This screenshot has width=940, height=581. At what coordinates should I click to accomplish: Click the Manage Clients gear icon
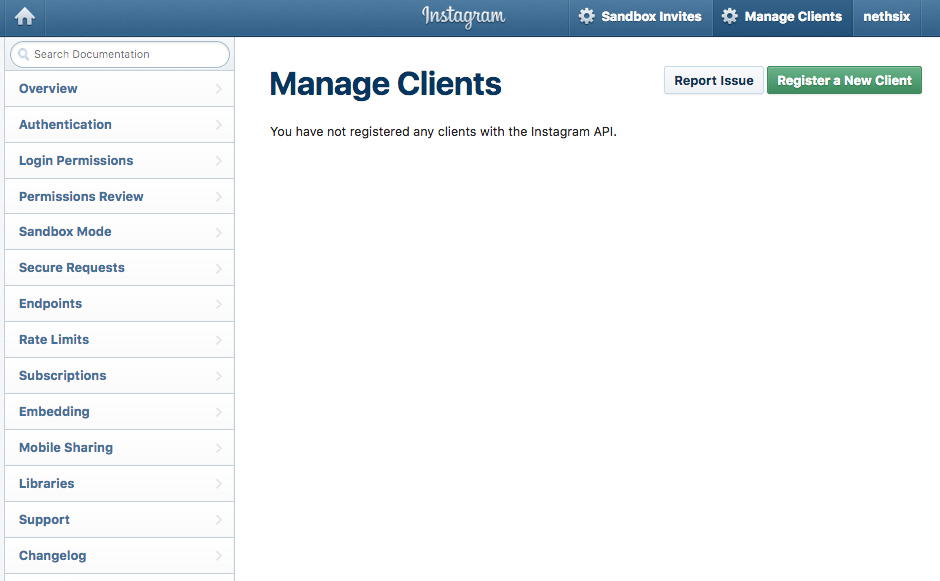coord(730,16)
